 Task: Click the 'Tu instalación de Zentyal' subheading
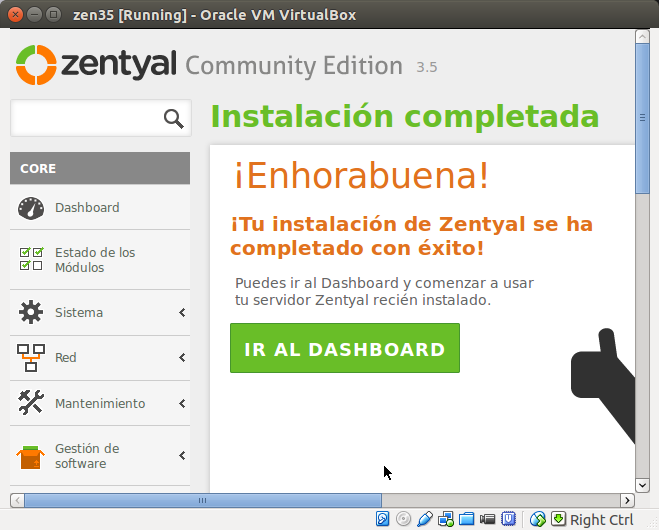[x=411, y=236]
